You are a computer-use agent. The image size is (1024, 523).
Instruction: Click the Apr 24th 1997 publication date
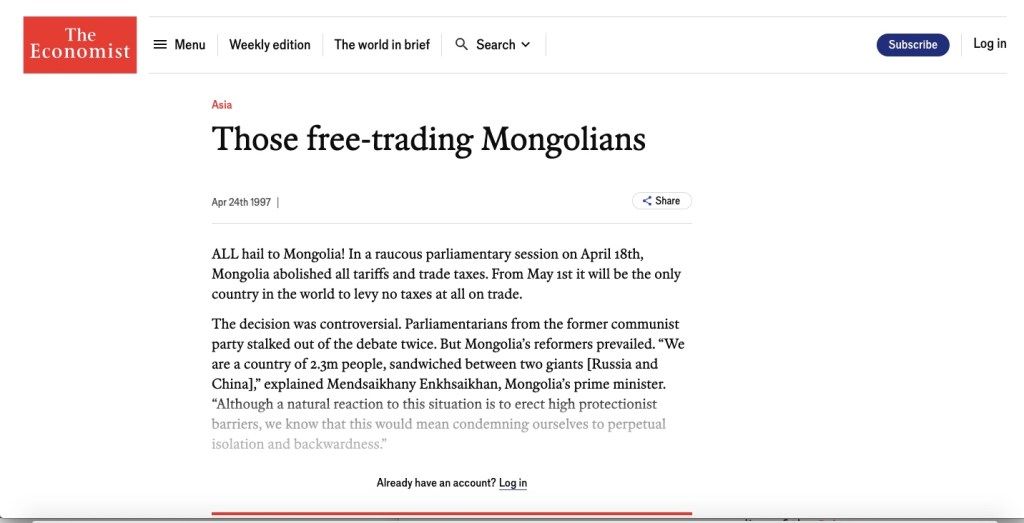click(x=241, y=202)
